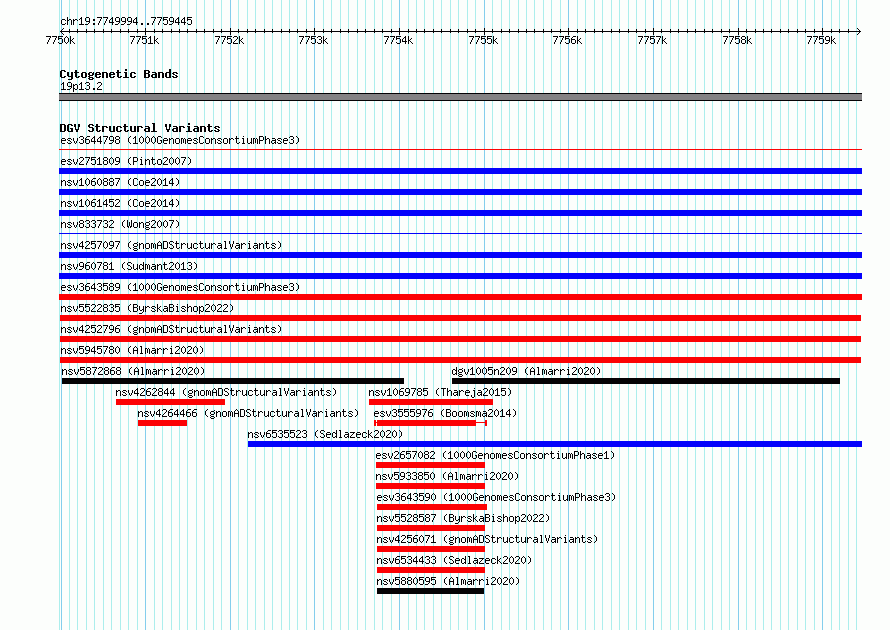Click the red bar under nsv5522835
890x630 pixels.
pos(460,318)
